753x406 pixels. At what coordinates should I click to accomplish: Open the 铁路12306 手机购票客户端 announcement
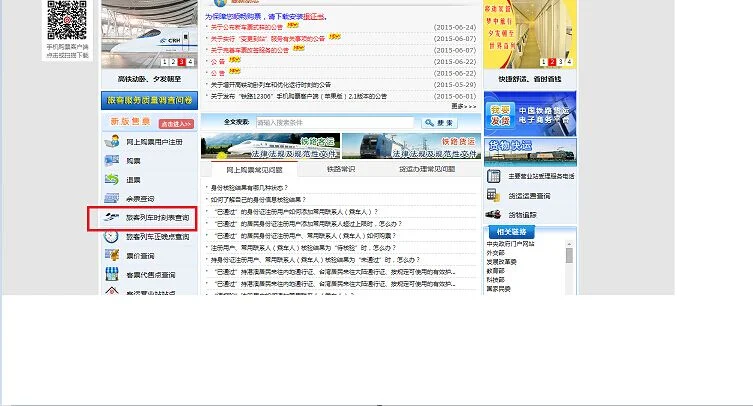tap(299, 96)
